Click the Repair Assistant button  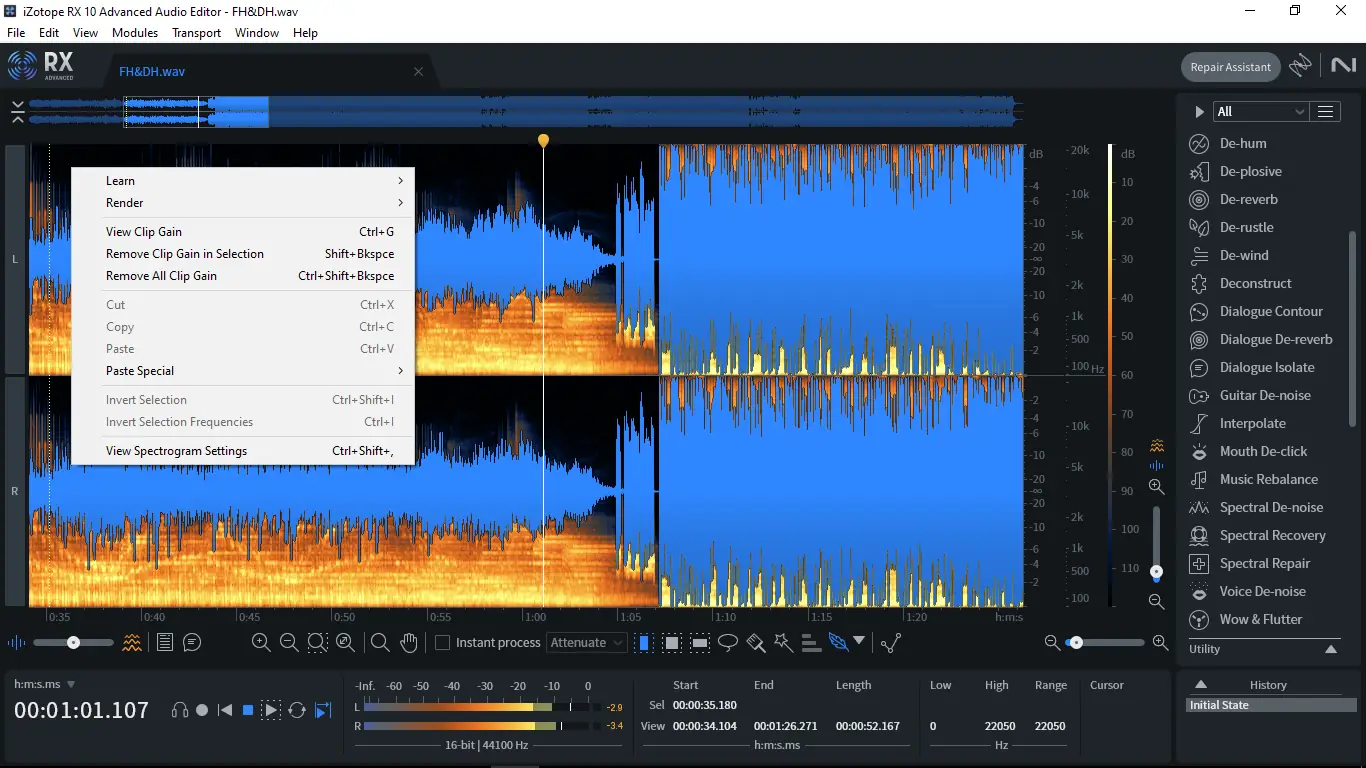pyautogui.click(x=1230, y=67)
